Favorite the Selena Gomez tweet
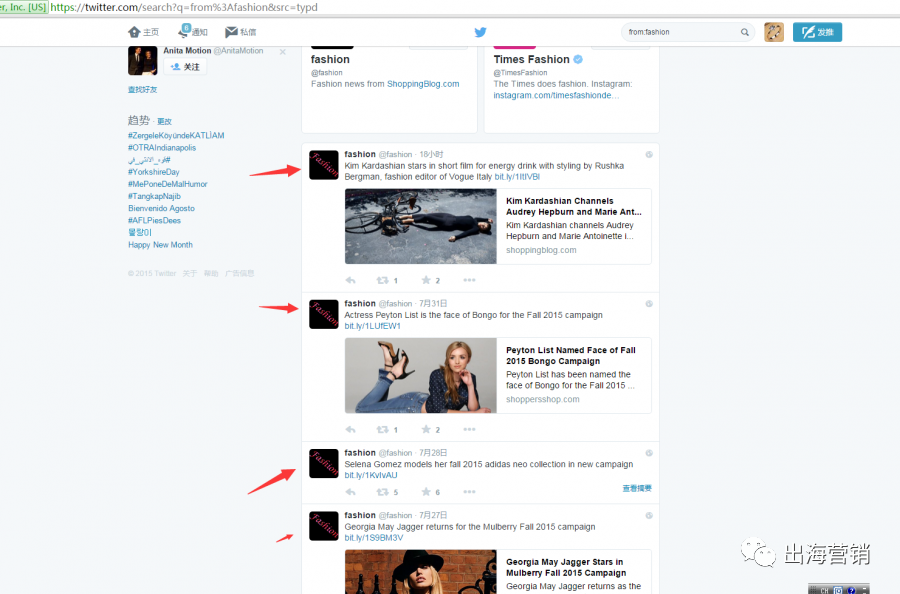Screen dimensions: 900x594 [426, 492]
